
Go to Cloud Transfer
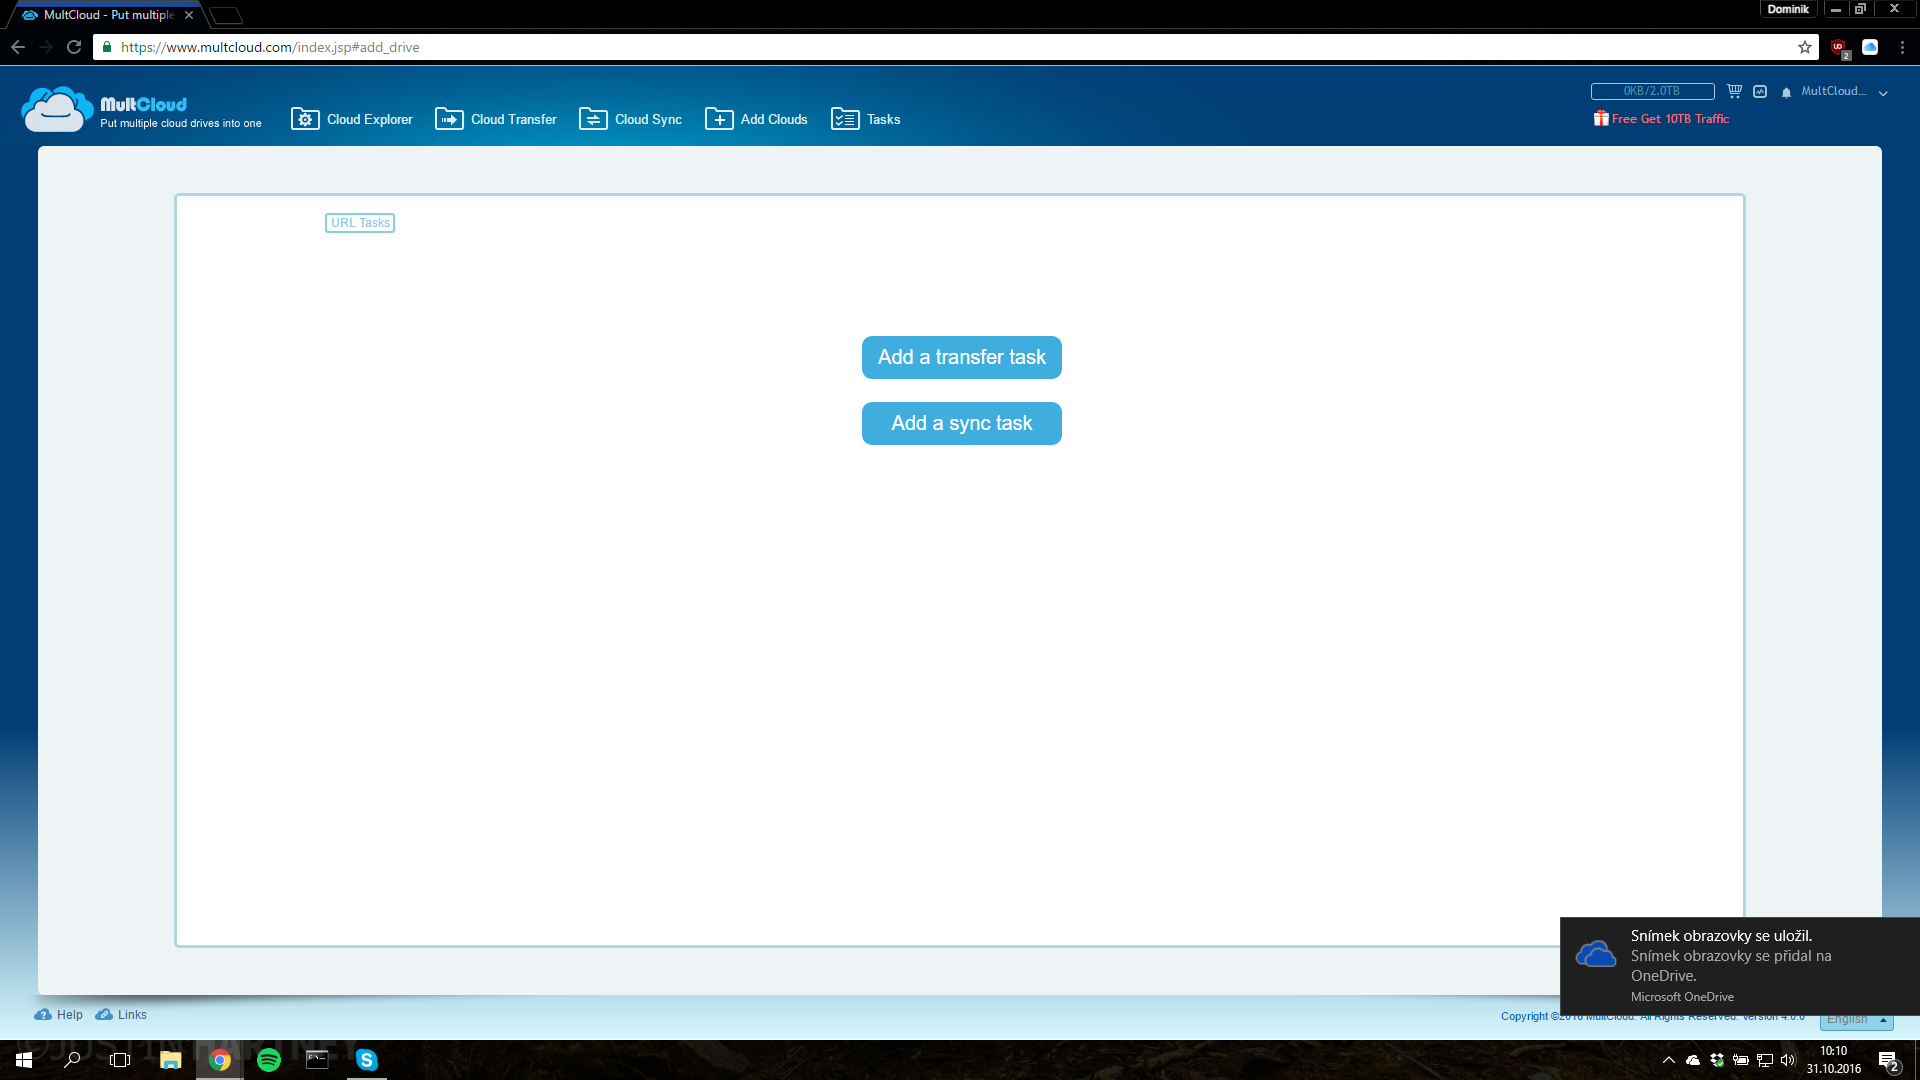pyautogui.click(x=496, y=119)
